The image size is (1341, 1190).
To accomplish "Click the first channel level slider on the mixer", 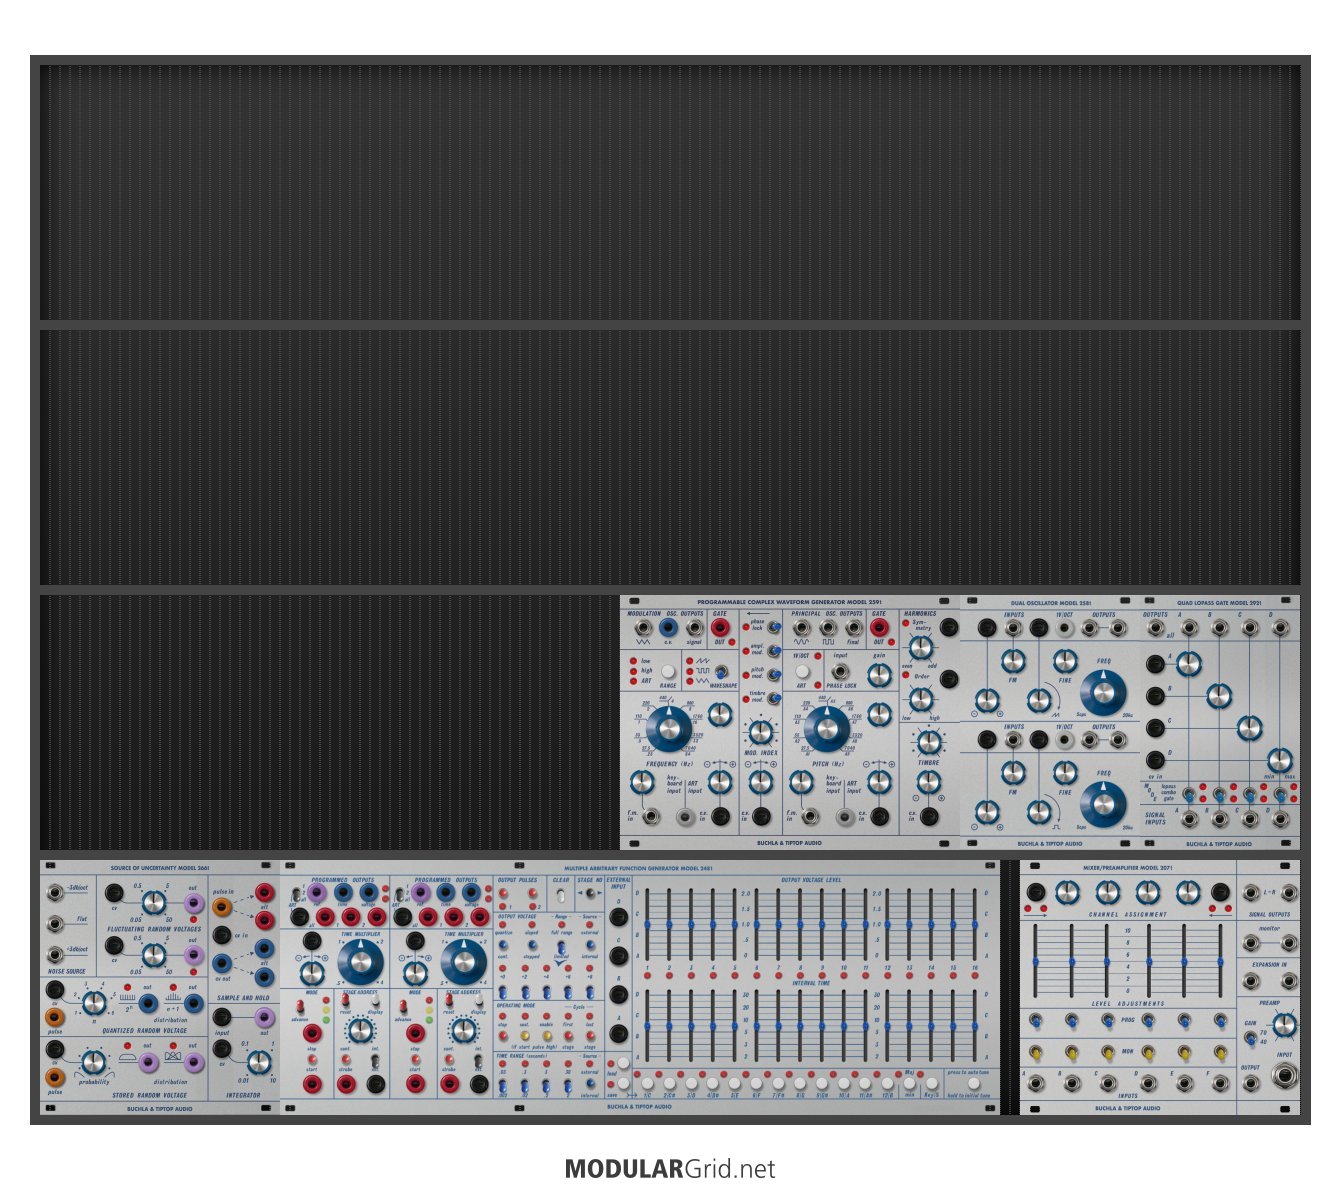I will coord(1036,961).
